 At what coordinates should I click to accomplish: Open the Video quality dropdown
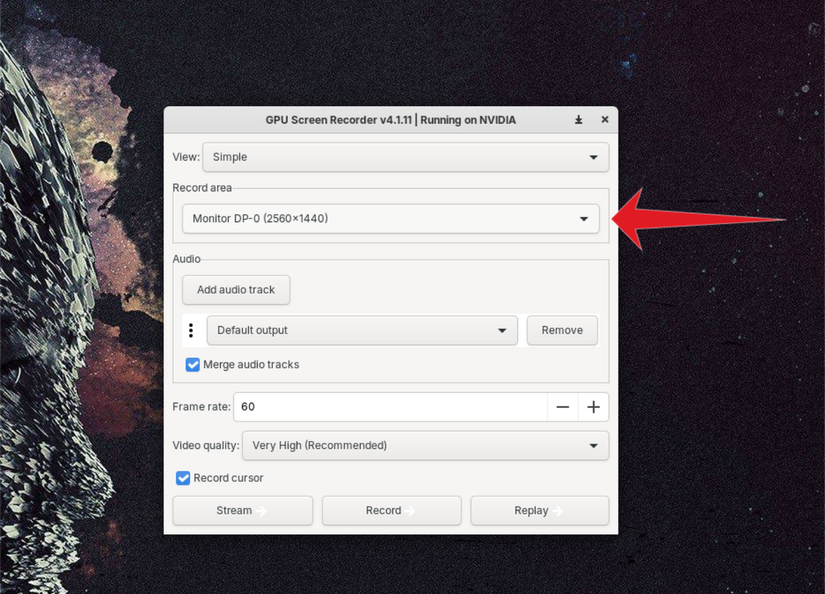coord(425,446)
